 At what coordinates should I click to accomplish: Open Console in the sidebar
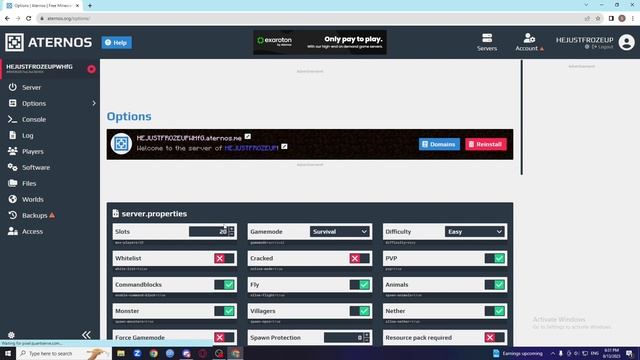click(33, 119)
